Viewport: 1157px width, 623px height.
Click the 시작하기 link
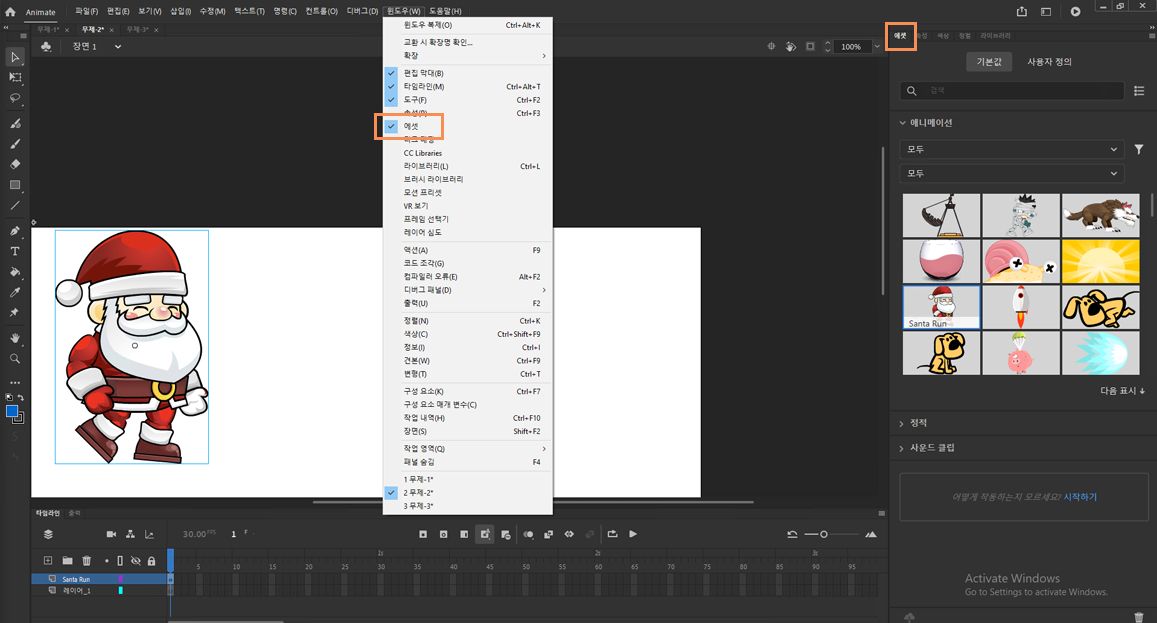(1080, 498)
